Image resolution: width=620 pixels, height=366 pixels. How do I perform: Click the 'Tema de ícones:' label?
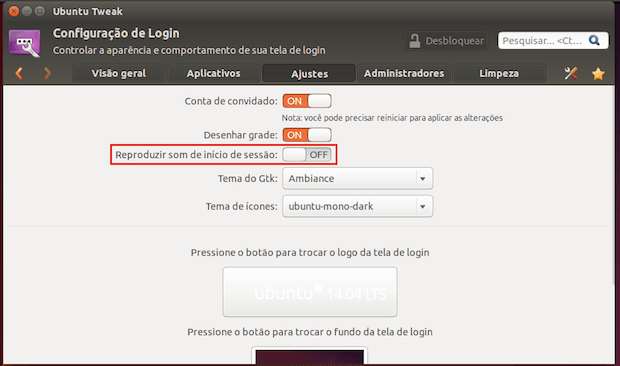pyautogui.click(x=242, y=206)
